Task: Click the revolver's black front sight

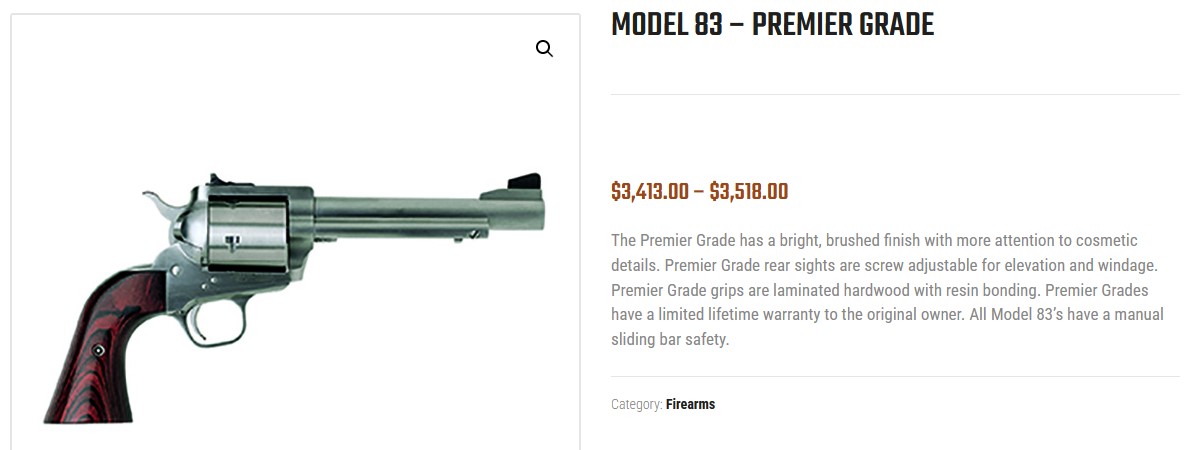Action: tap(524, 182)
